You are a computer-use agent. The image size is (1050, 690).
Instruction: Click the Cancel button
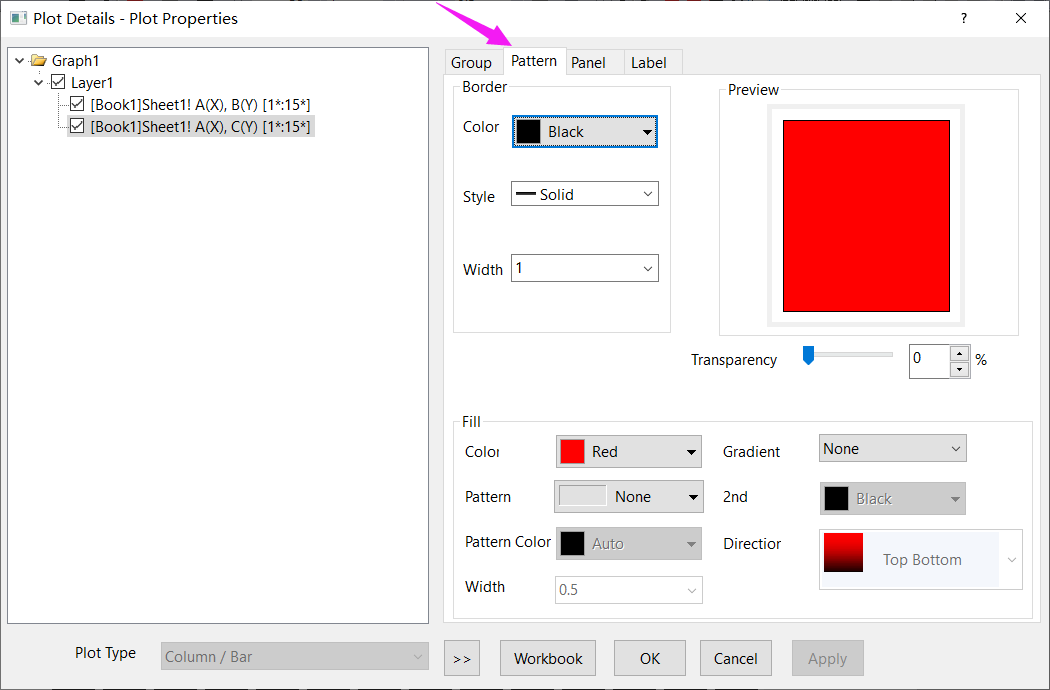(x=735, y=659)
